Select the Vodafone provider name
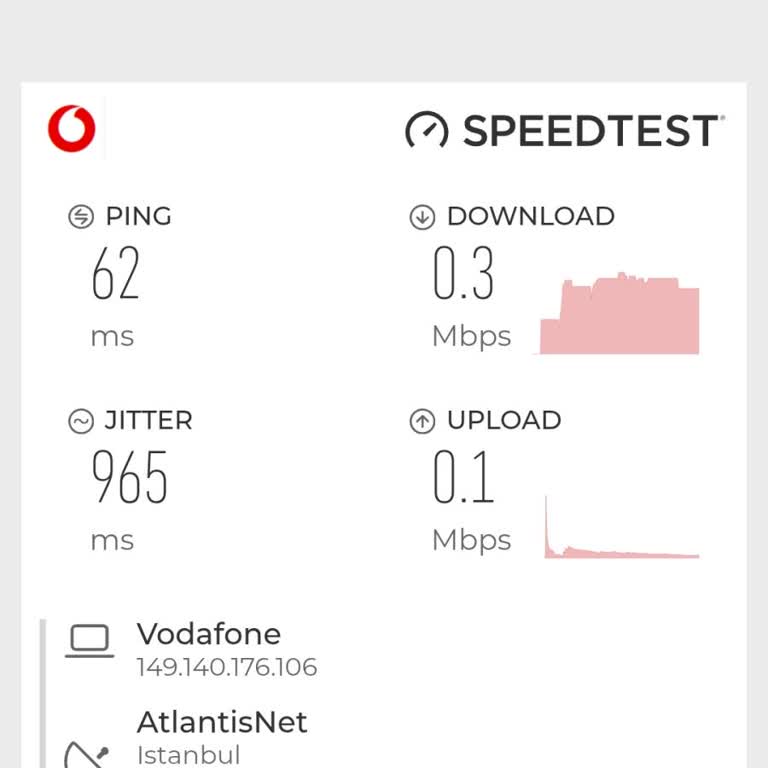This screenshot has width=768, height=768. coord(209,634)
